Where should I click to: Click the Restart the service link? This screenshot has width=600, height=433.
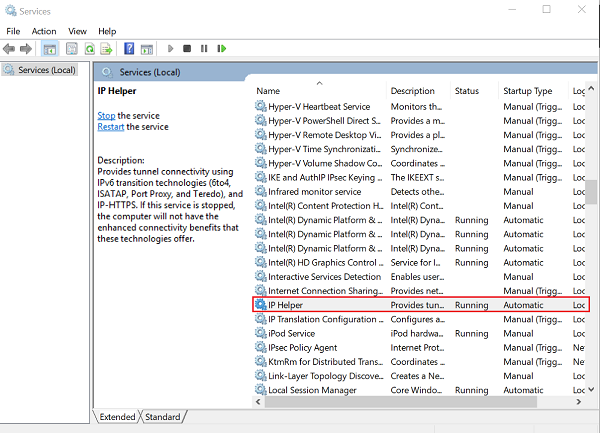[111, 127]
